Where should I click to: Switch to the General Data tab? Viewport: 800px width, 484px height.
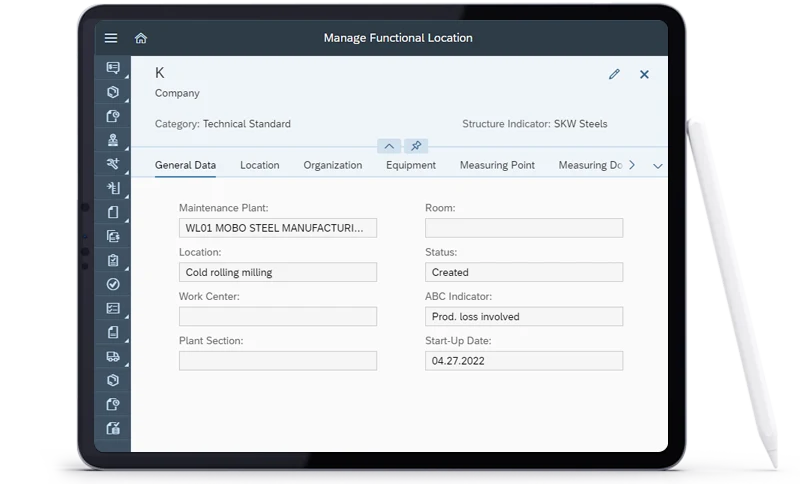[x=185, y=165]
